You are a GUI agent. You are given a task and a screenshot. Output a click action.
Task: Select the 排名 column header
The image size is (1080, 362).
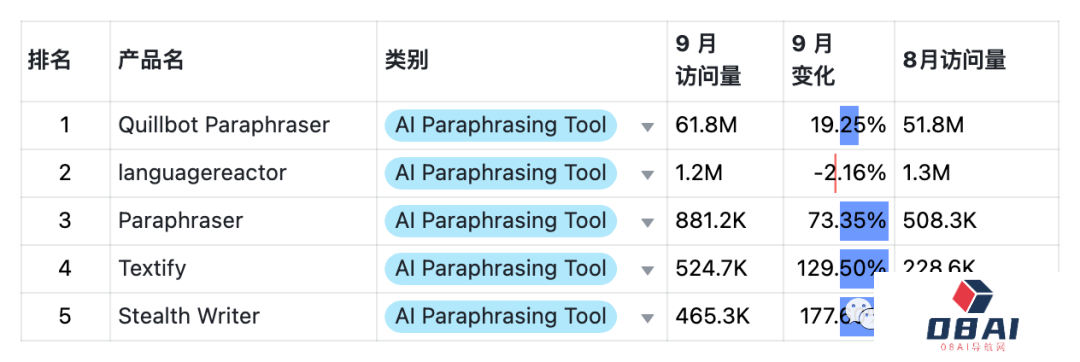(65, 61)
